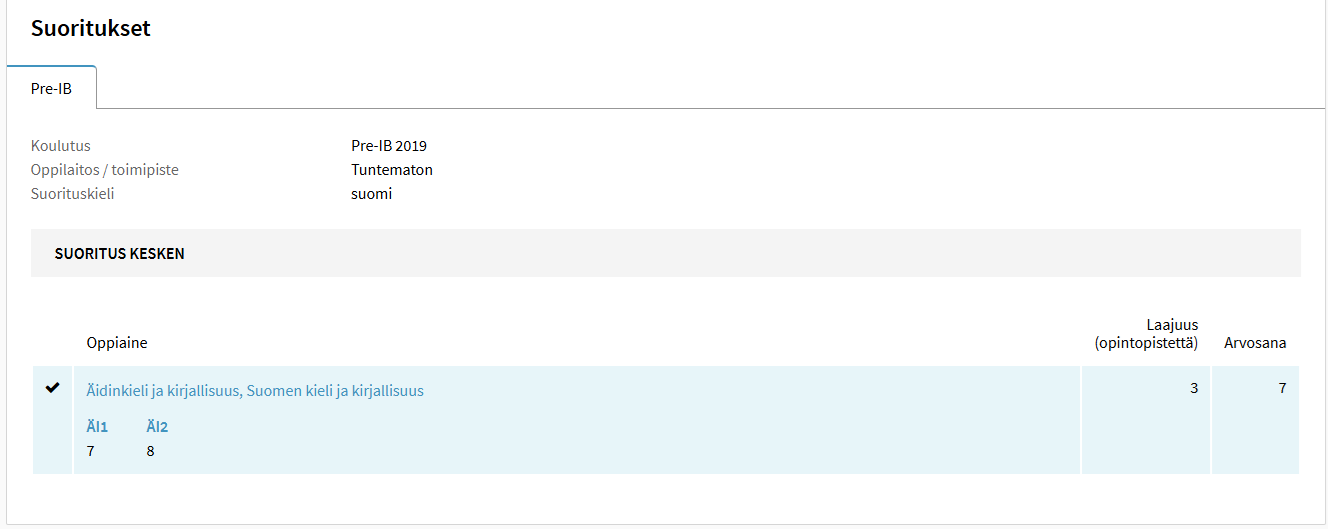Click the completed checkmark icon
The height and width of the screenshot is (529, 1328).
click(53, 388)
